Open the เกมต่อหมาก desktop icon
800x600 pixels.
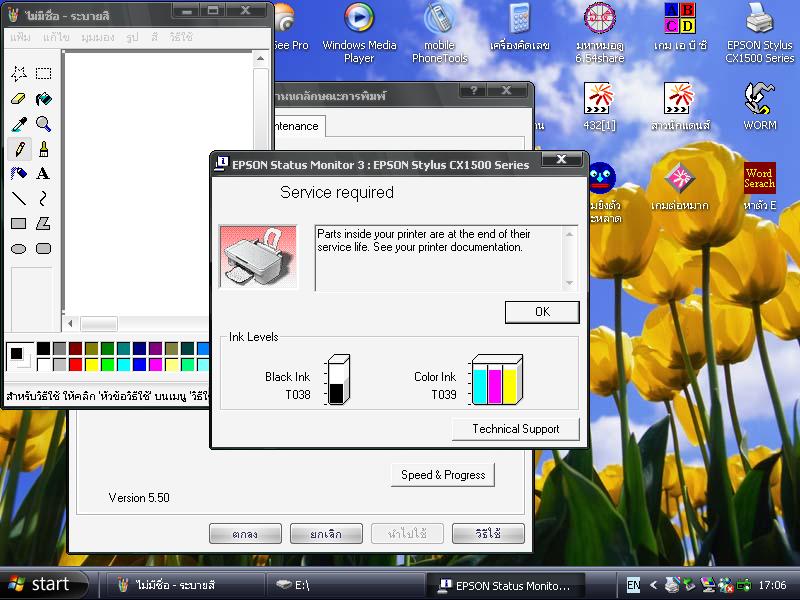pos(680,186)
